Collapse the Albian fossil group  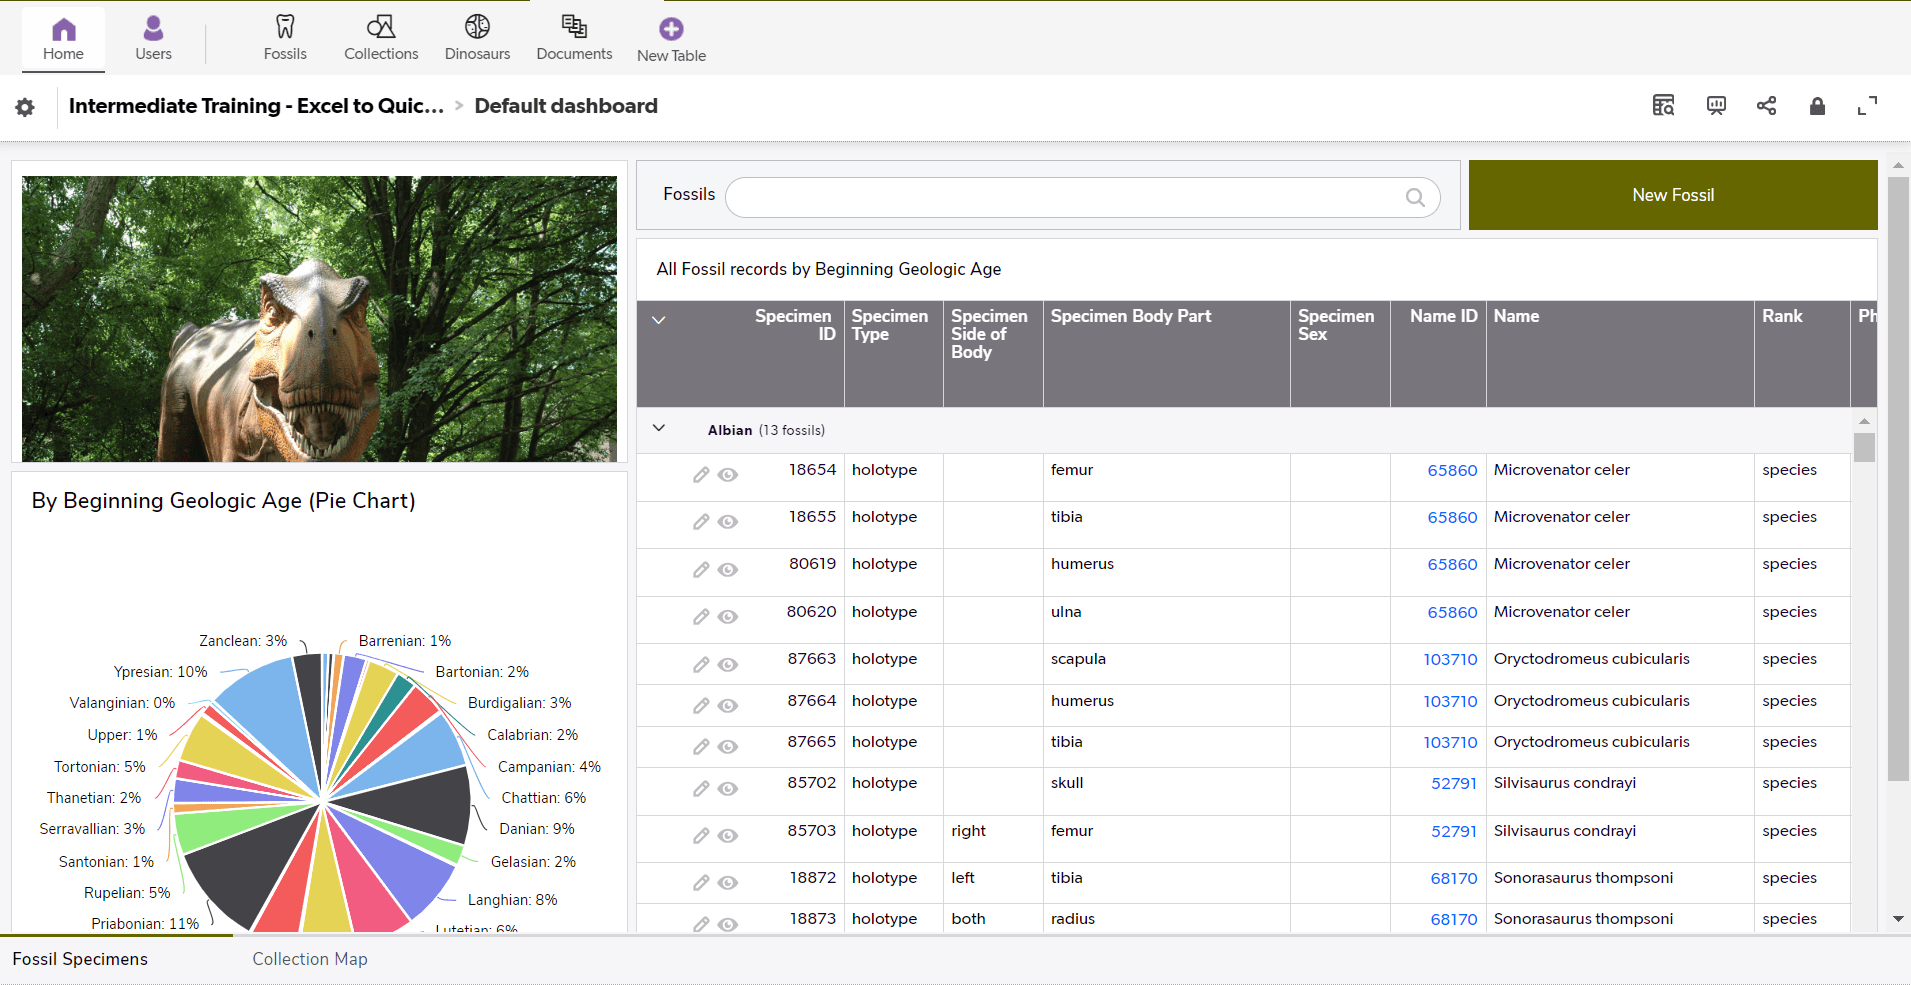pyautogui.click(x=659, y=429)
